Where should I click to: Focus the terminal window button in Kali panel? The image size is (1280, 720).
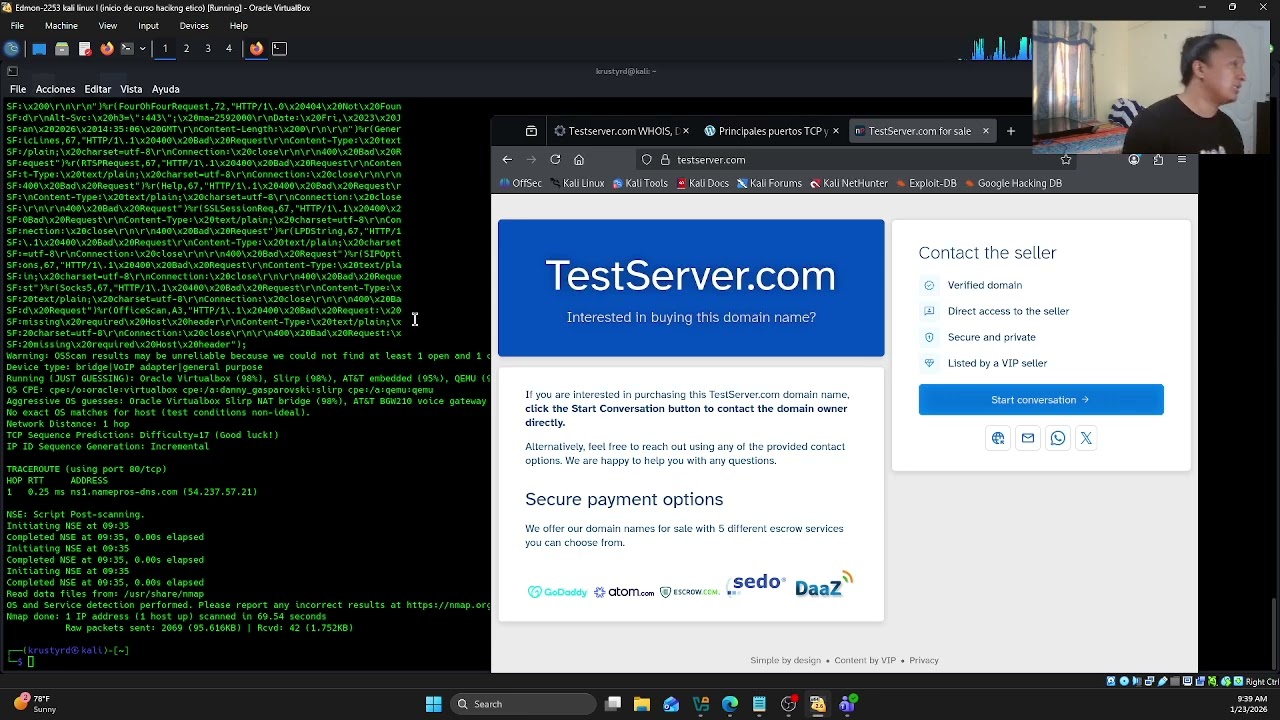[x=280, y=48]
